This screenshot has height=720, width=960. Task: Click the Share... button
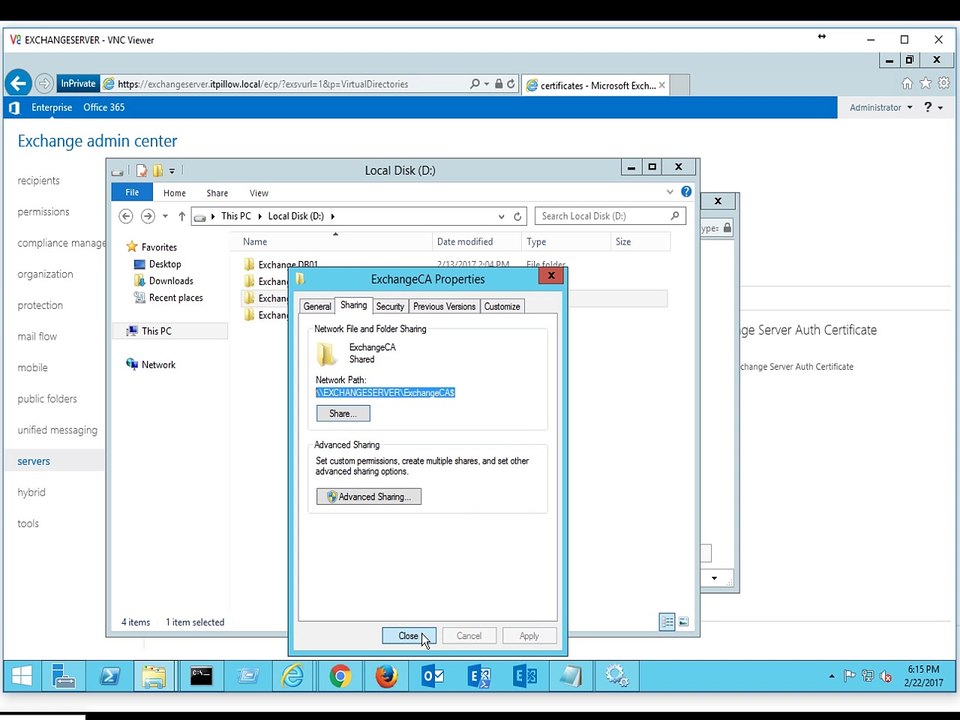point(343,413)
